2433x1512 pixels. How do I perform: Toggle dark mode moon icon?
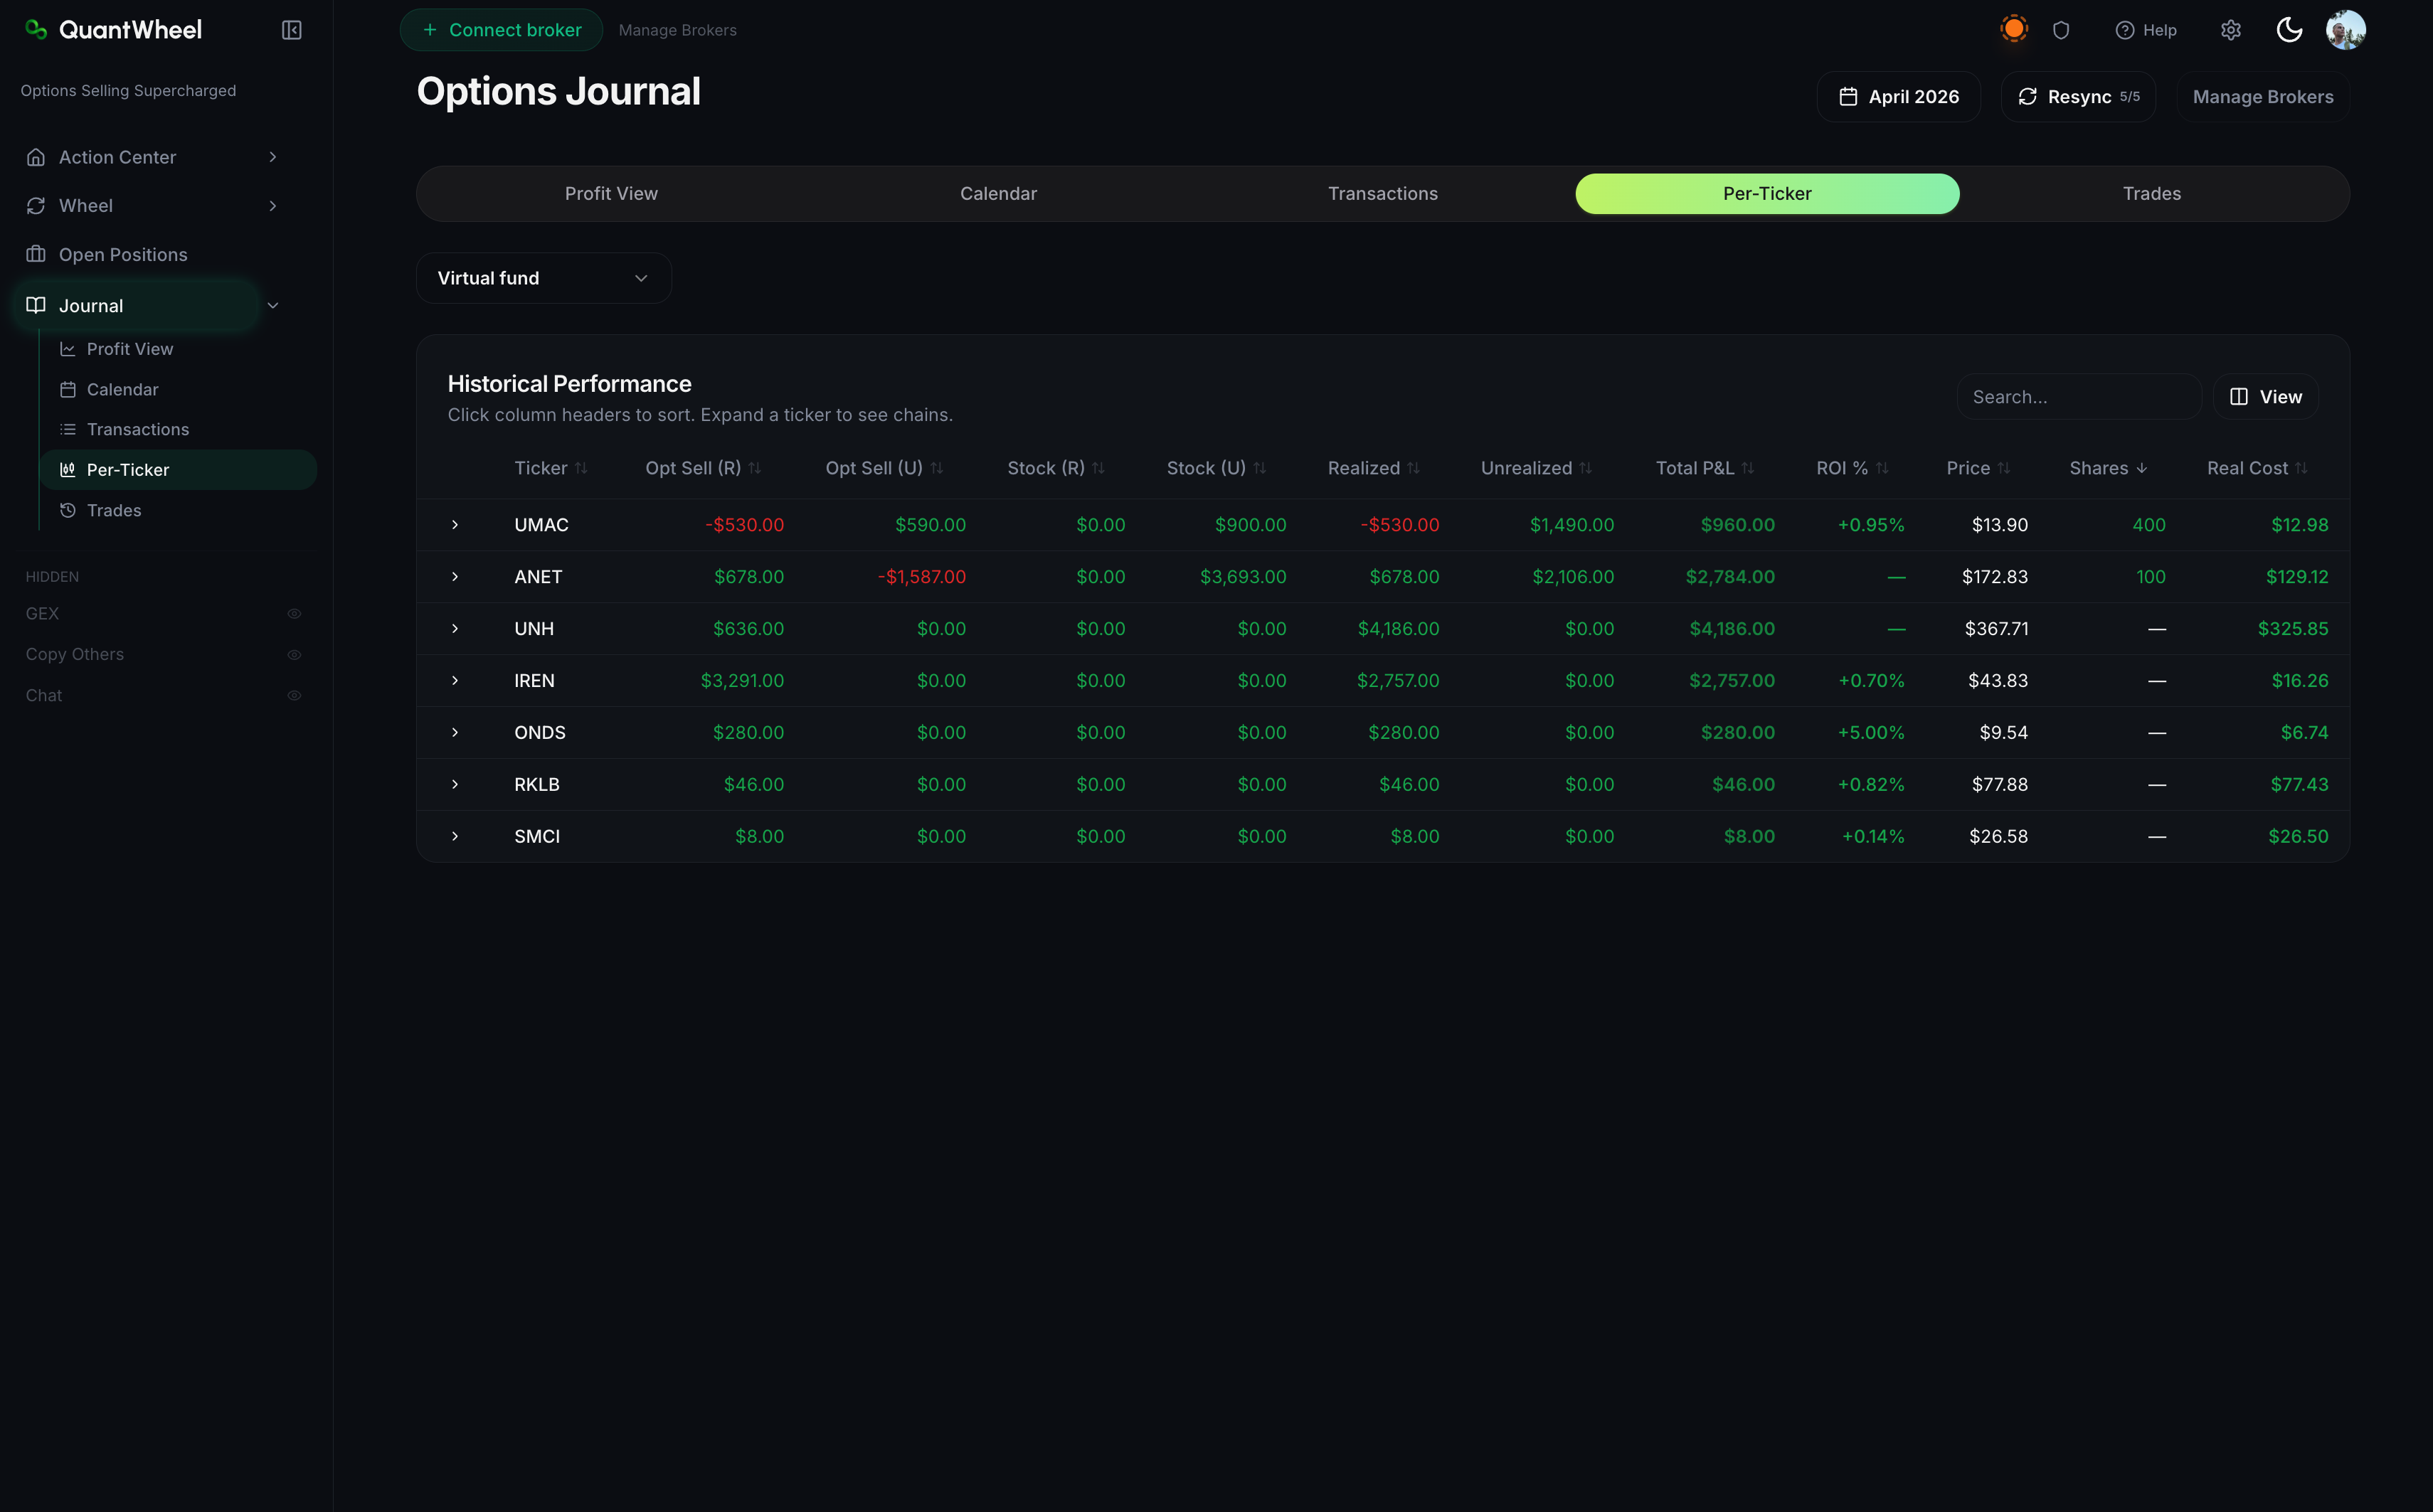tap(2289, 30)
